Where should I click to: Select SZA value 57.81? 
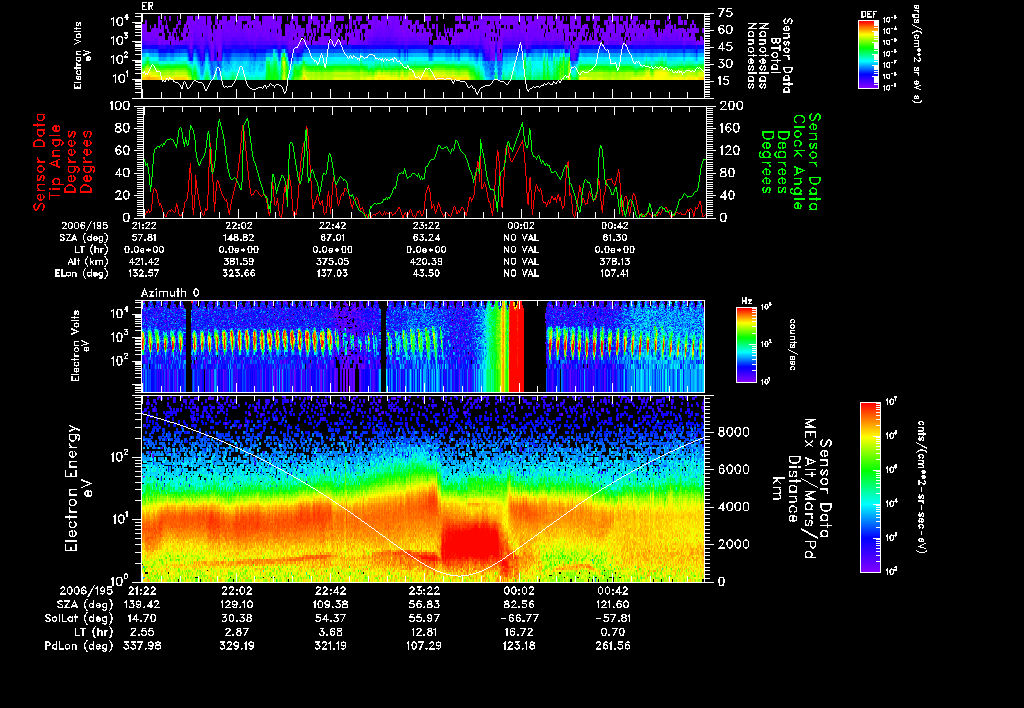tap(142, 238)
